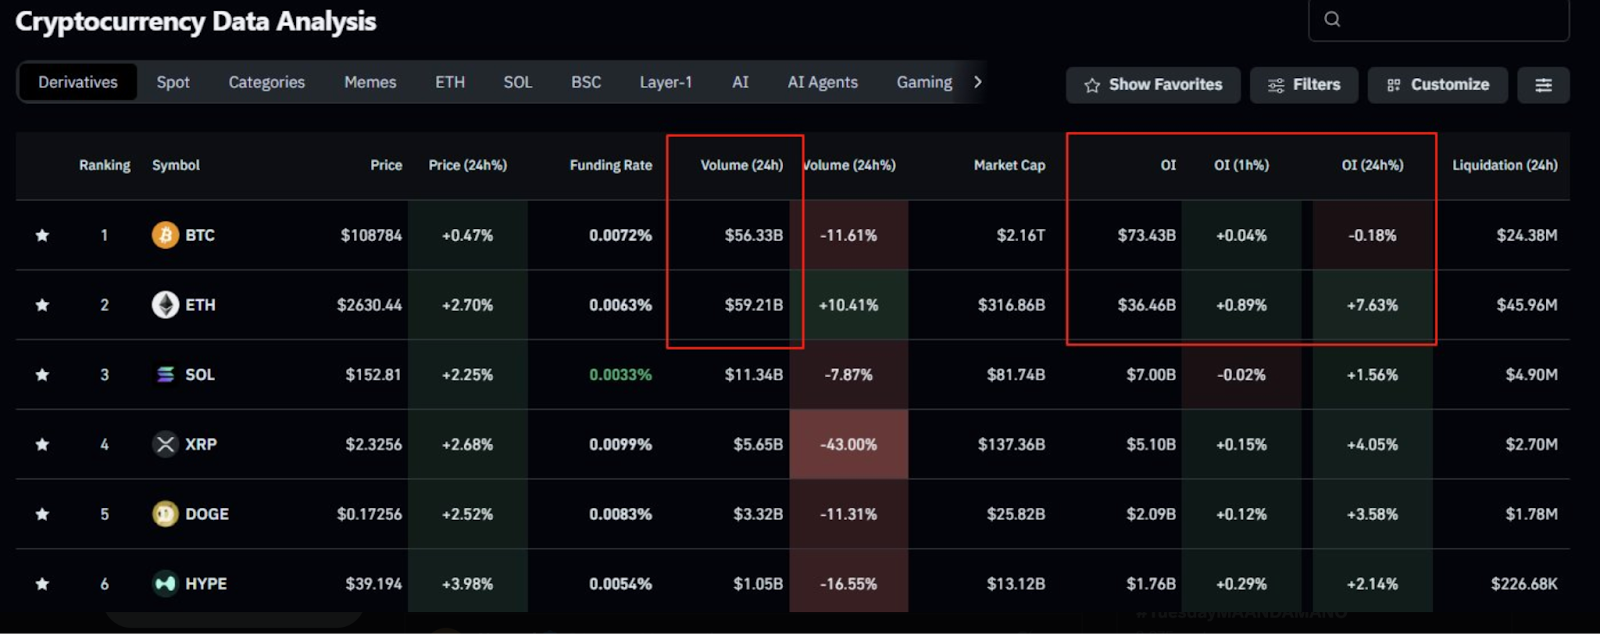Open the table settings sliders icon button
The height and width of the screenshot is (634, 1600).
click(x=1543, y=85)
